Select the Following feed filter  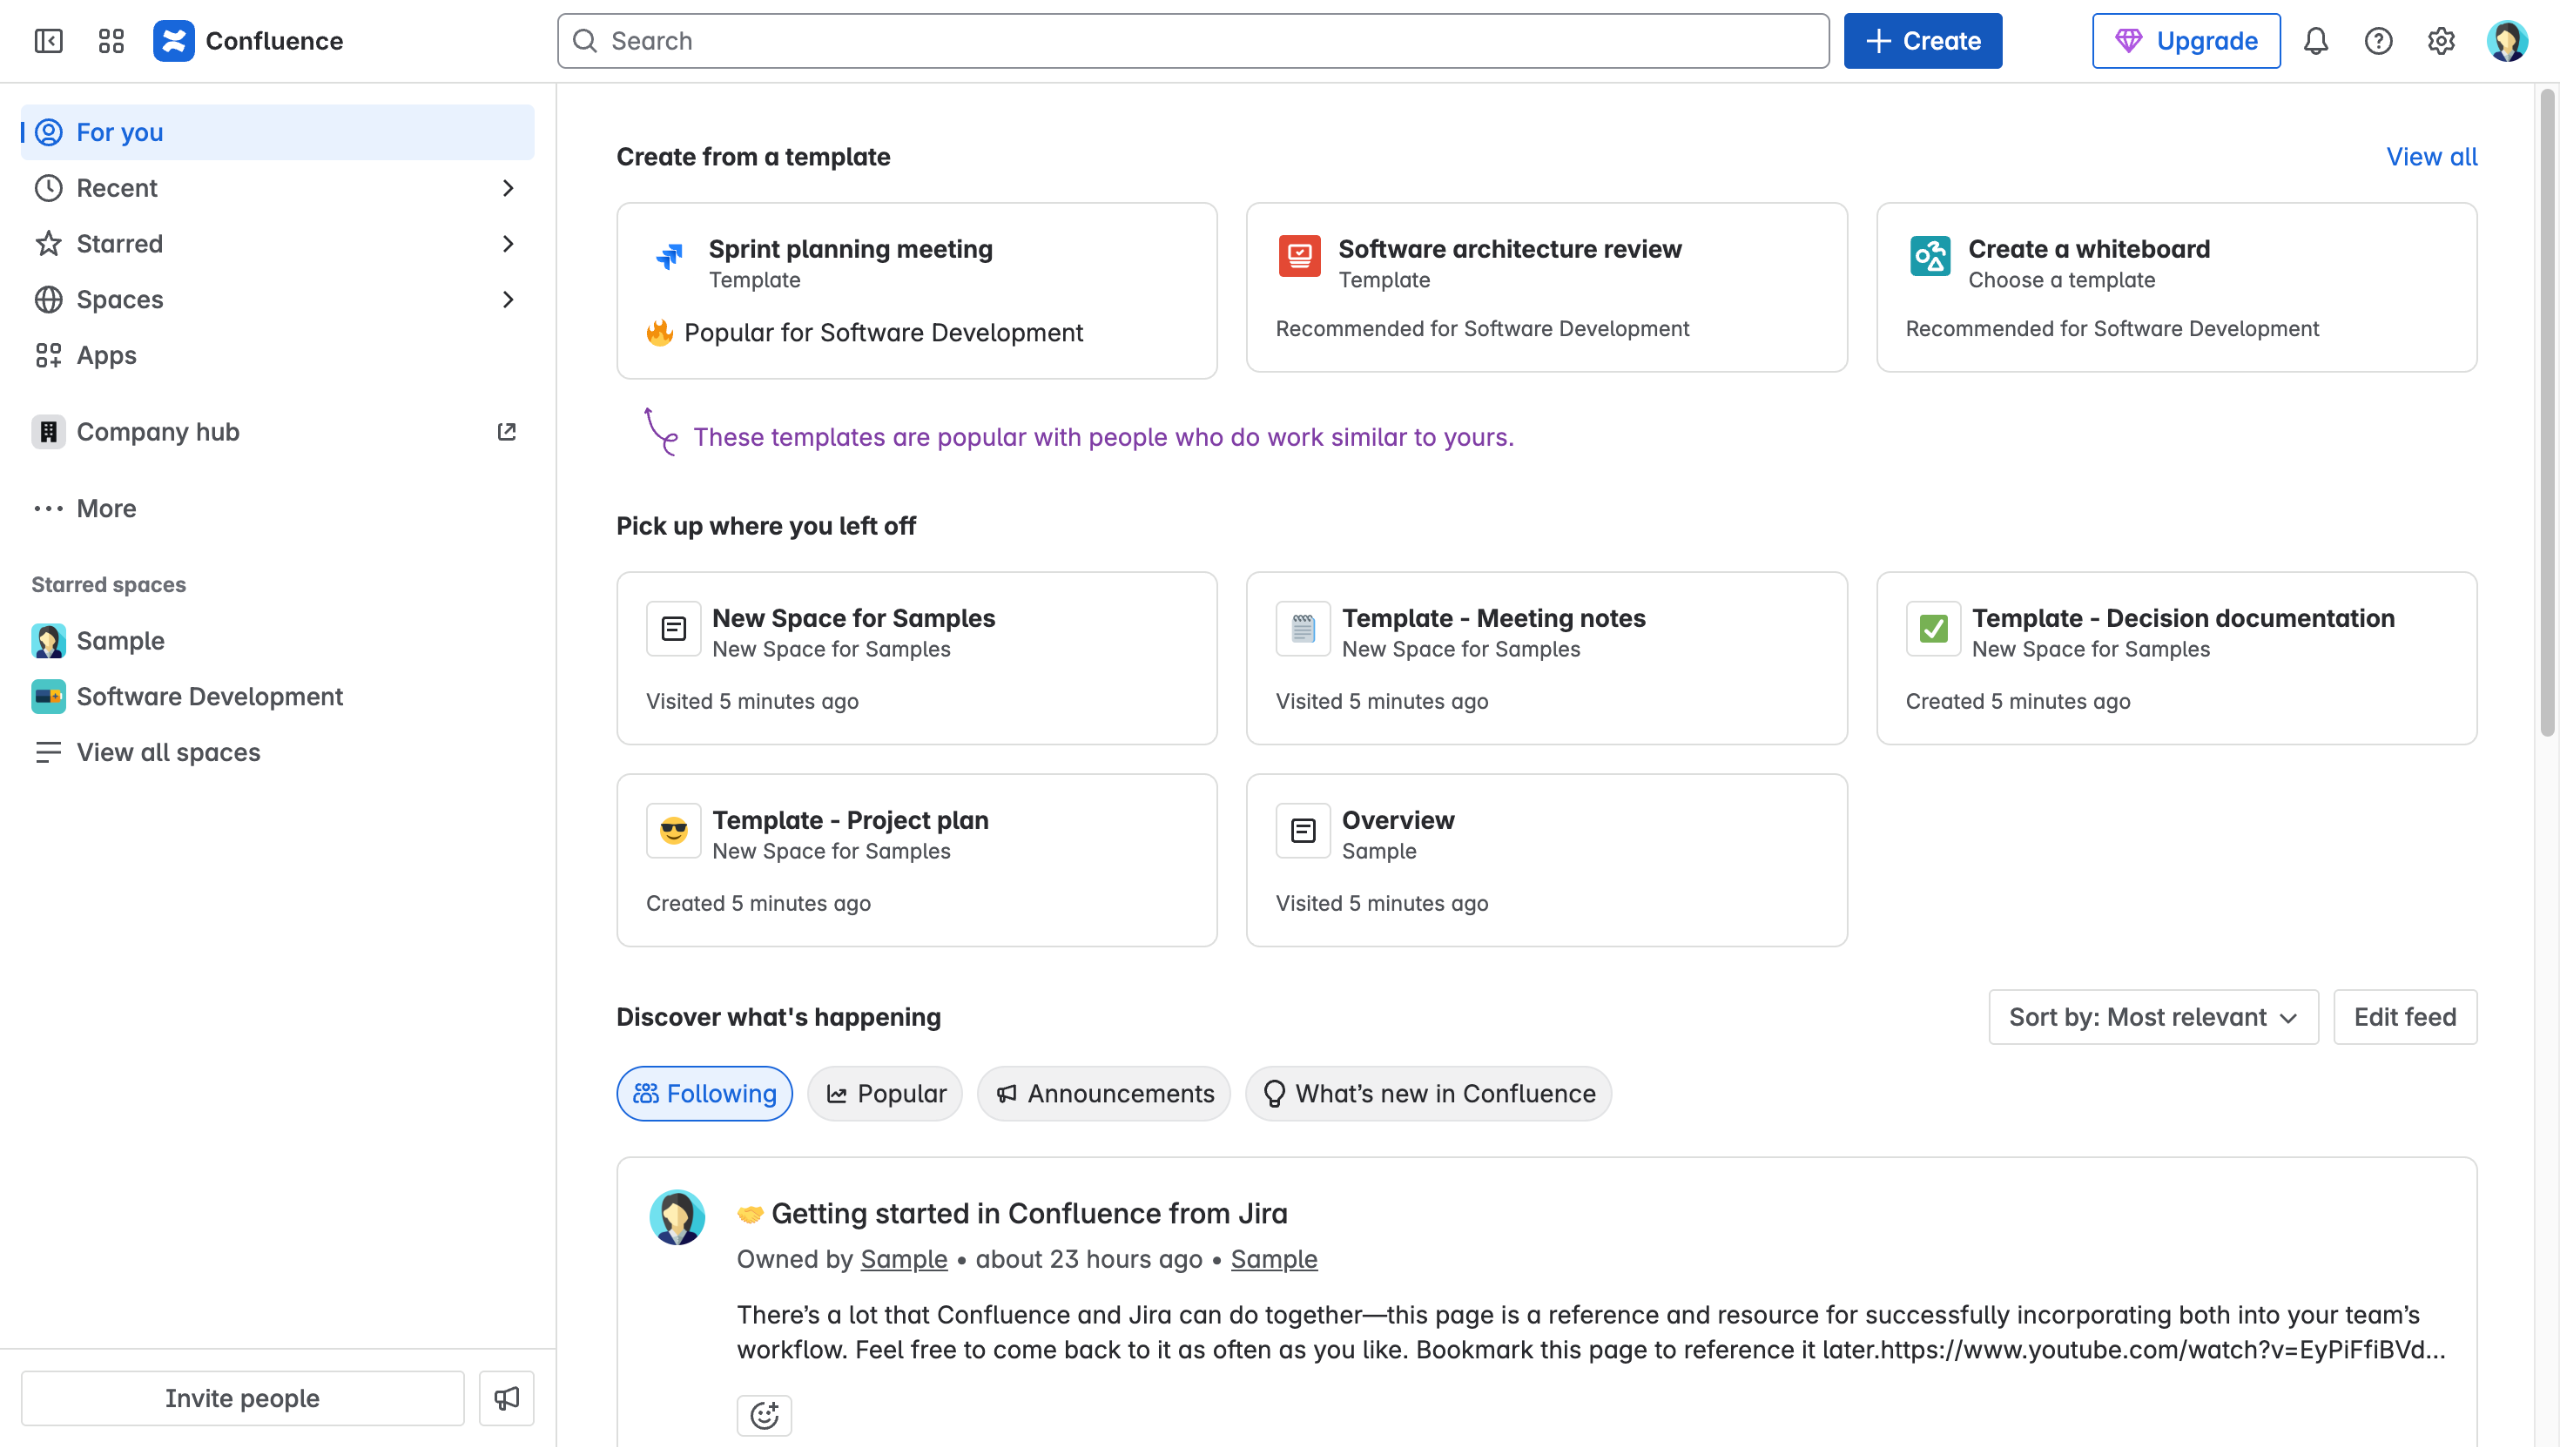pyautogui.click(x=704, y=1094)
